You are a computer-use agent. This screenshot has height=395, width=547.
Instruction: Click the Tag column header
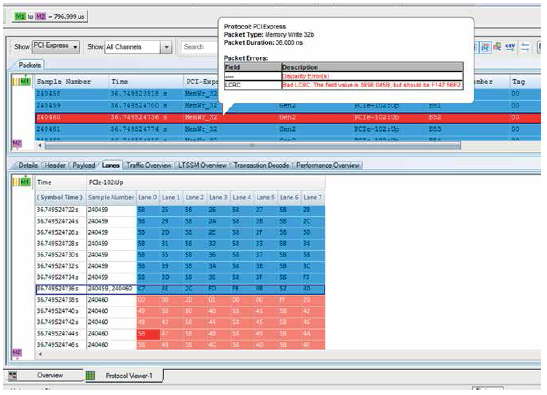526,82
